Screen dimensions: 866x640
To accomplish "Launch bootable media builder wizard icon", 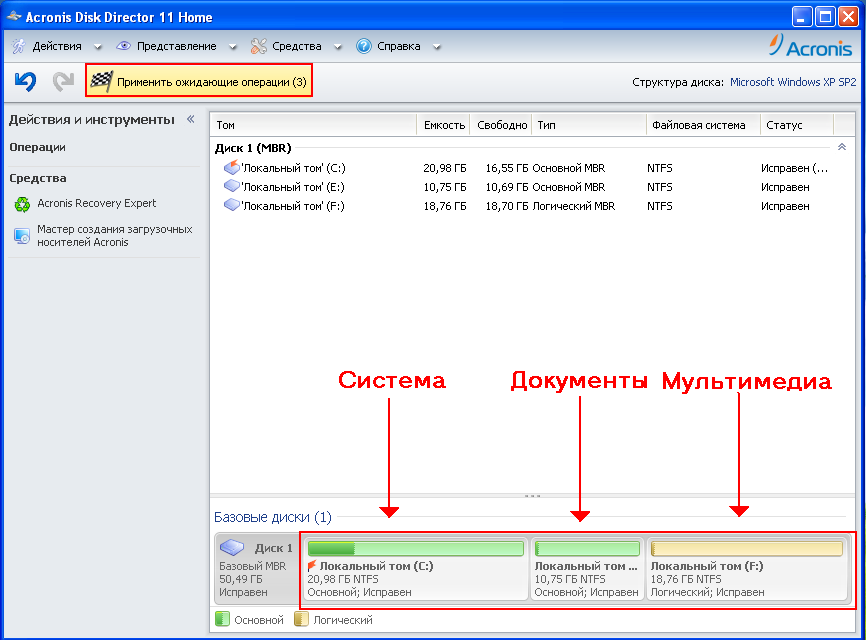I will [x=22, y=236].
